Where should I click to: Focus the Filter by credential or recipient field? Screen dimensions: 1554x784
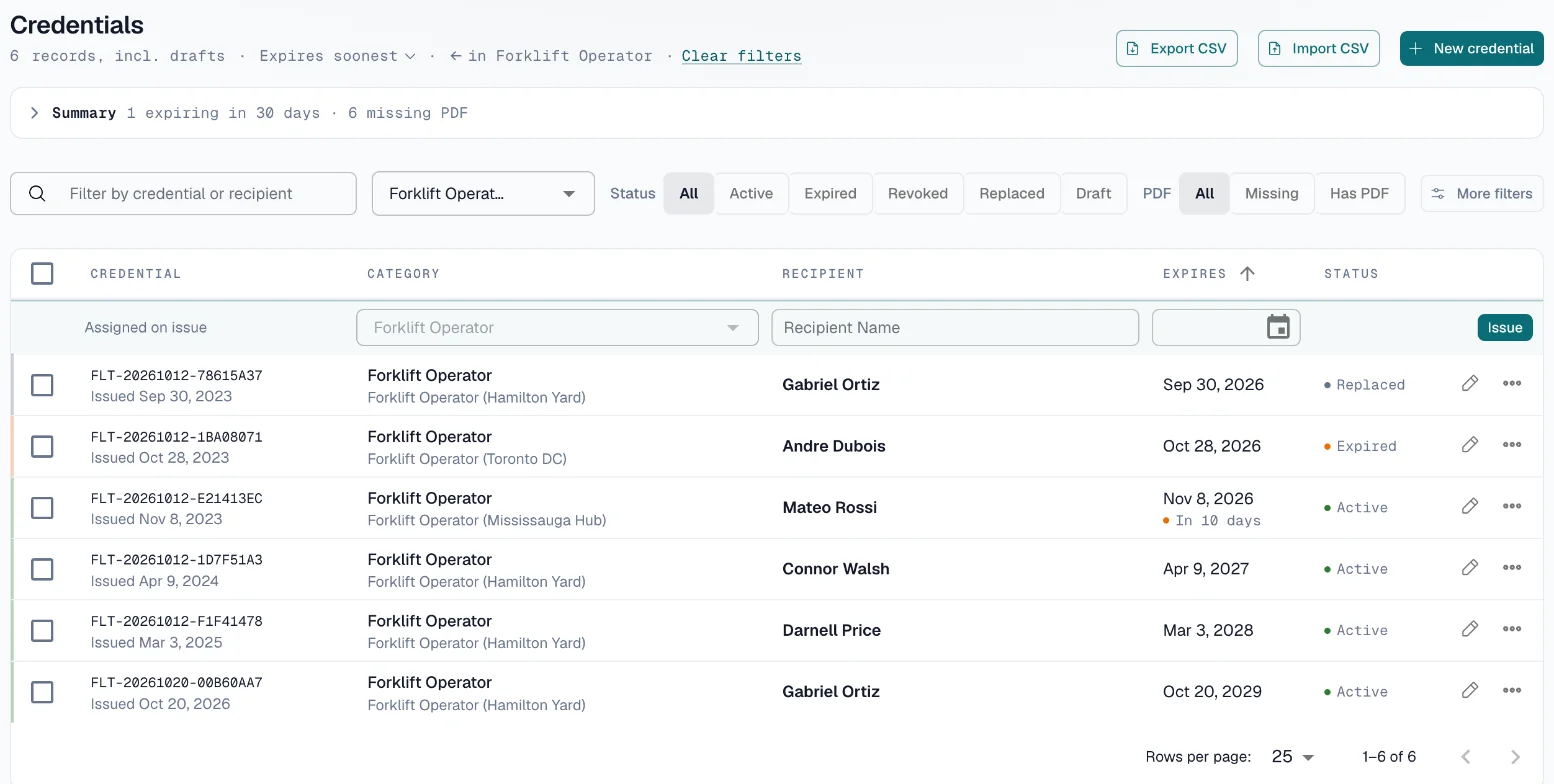point(183,194)
